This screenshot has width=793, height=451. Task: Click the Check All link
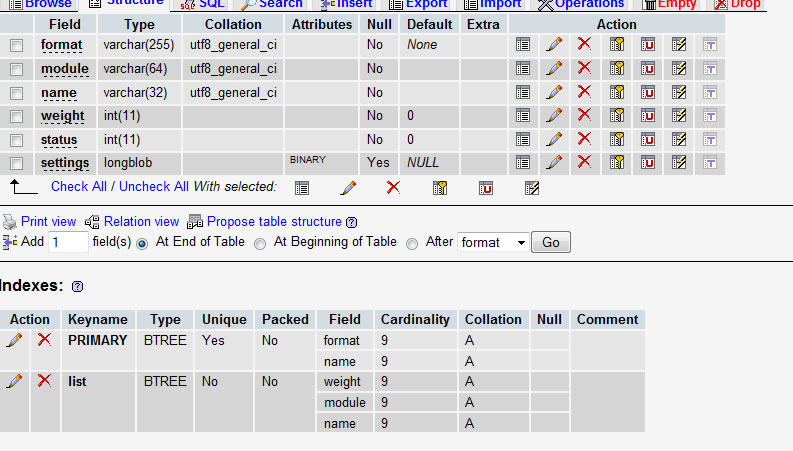click(78, 187)
